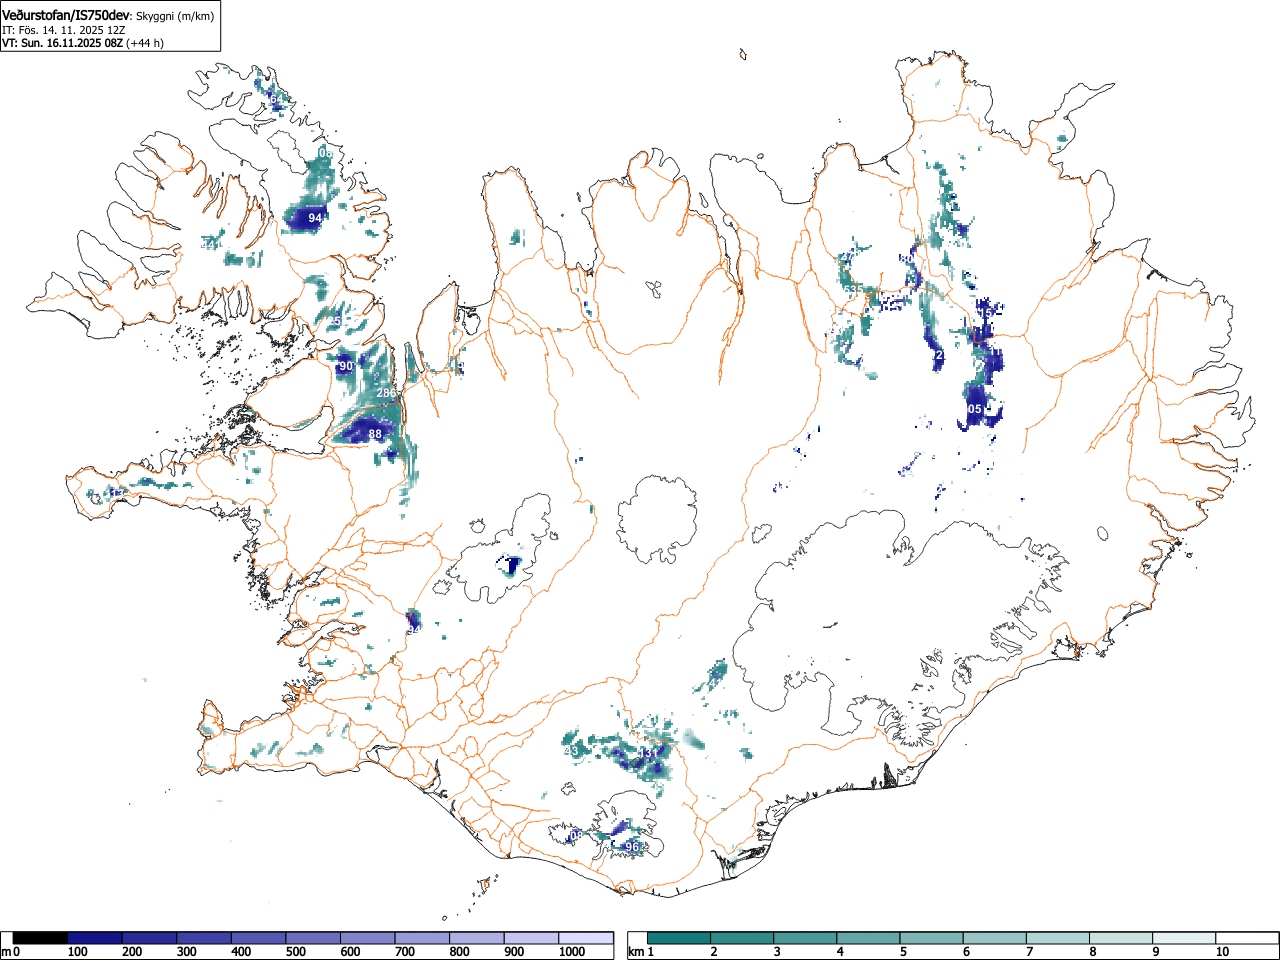Select the '1000' tick label on legend
The height and width of the screenshot is (960, 1280).
[572, 952]
